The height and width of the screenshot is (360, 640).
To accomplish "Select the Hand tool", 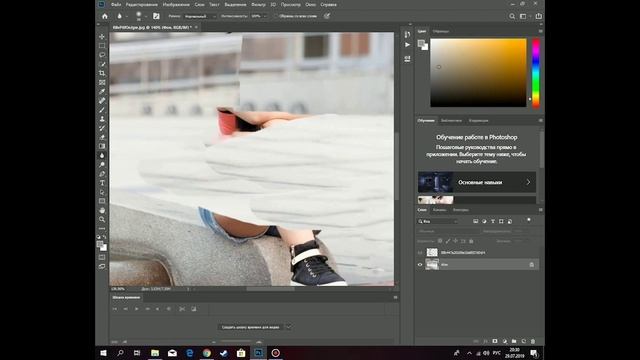I will tap(102, 210).
